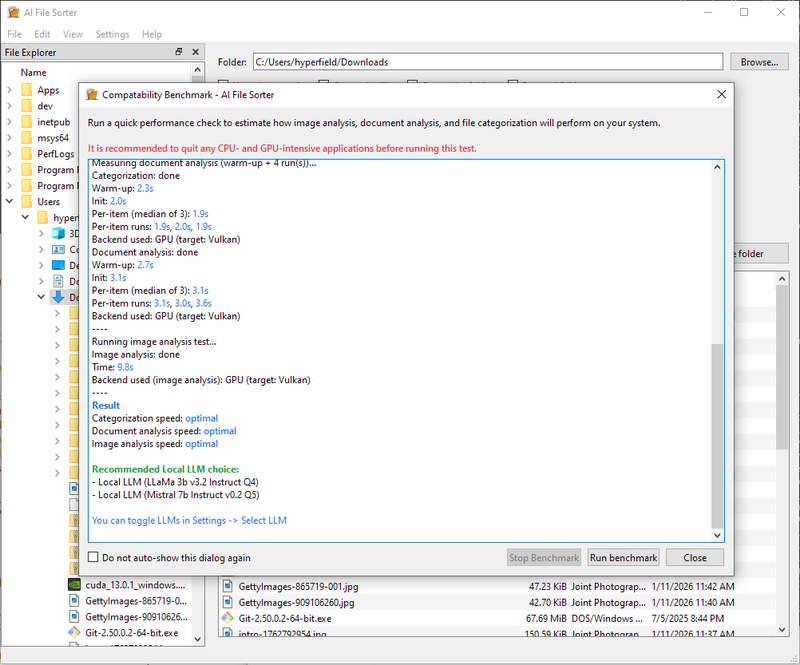Click image icon beside GettyImages-90910626... in tree

tap(74, 617)
